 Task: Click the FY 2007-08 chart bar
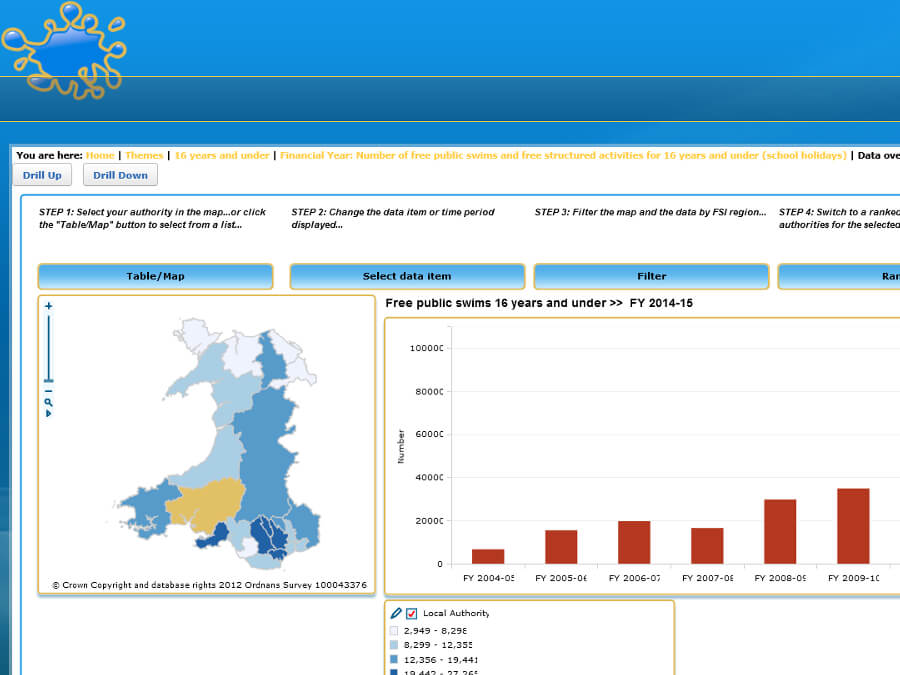[707, 546]
